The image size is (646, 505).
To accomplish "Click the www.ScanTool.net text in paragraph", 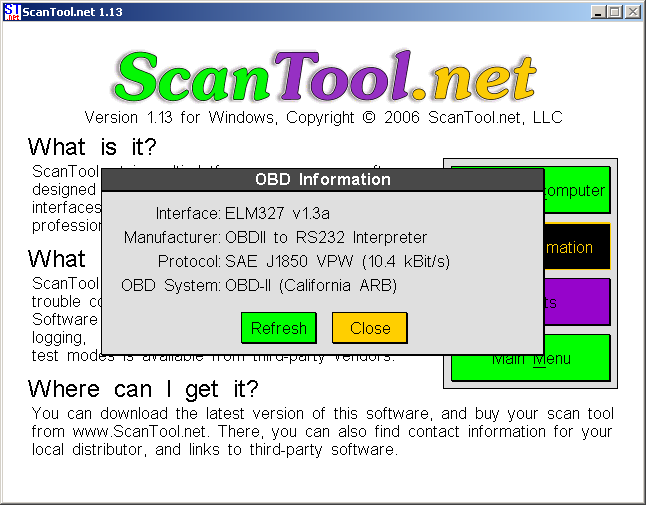I will point(139,431).
